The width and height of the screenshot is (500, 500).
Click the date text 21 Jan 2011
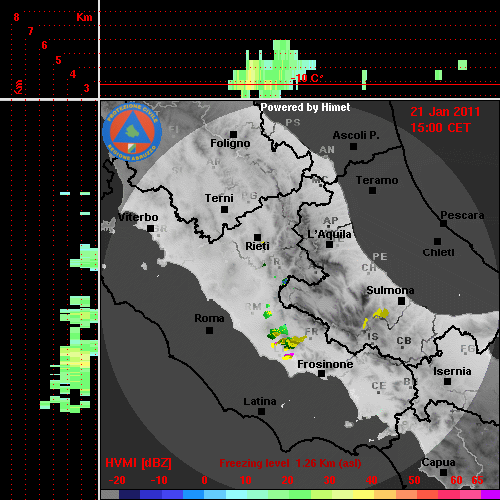[445, 112]
